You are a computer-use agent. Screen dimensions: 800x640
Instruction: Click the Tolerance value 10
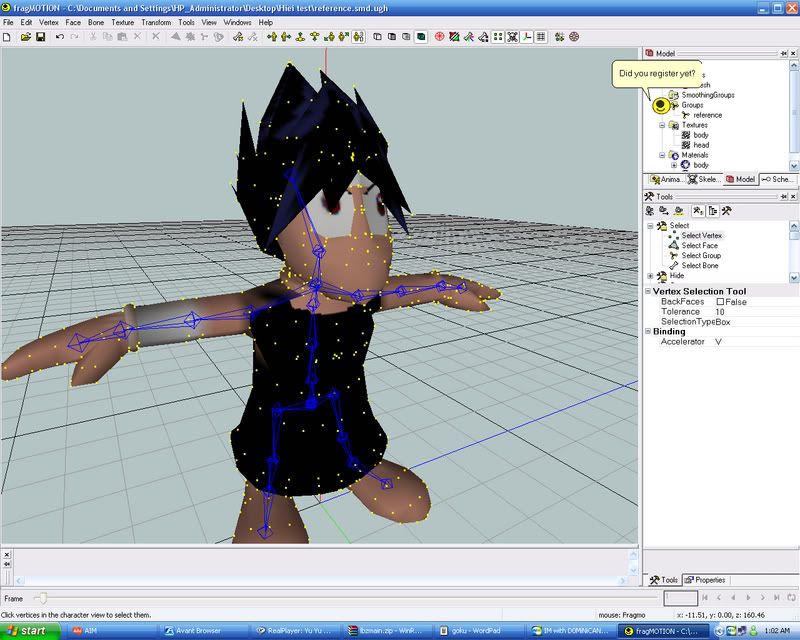pyautogui.click(x=719, y=312)
